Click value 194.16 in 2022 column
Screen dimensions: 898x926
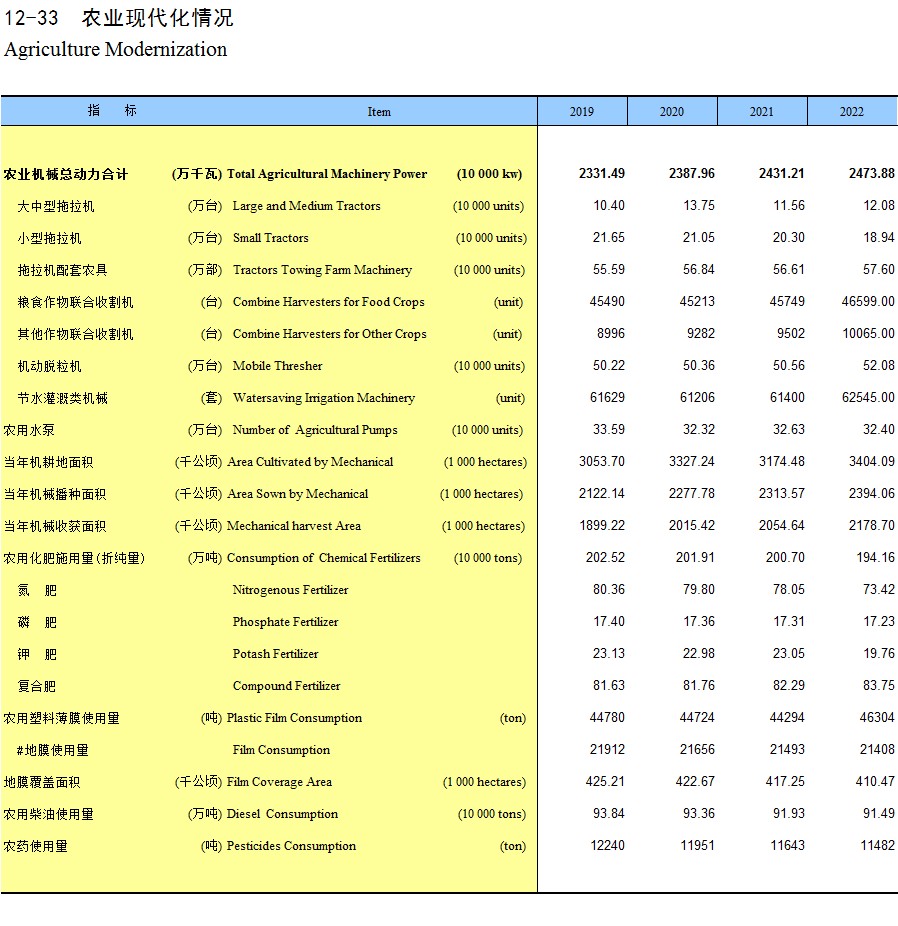click(876, 557)
